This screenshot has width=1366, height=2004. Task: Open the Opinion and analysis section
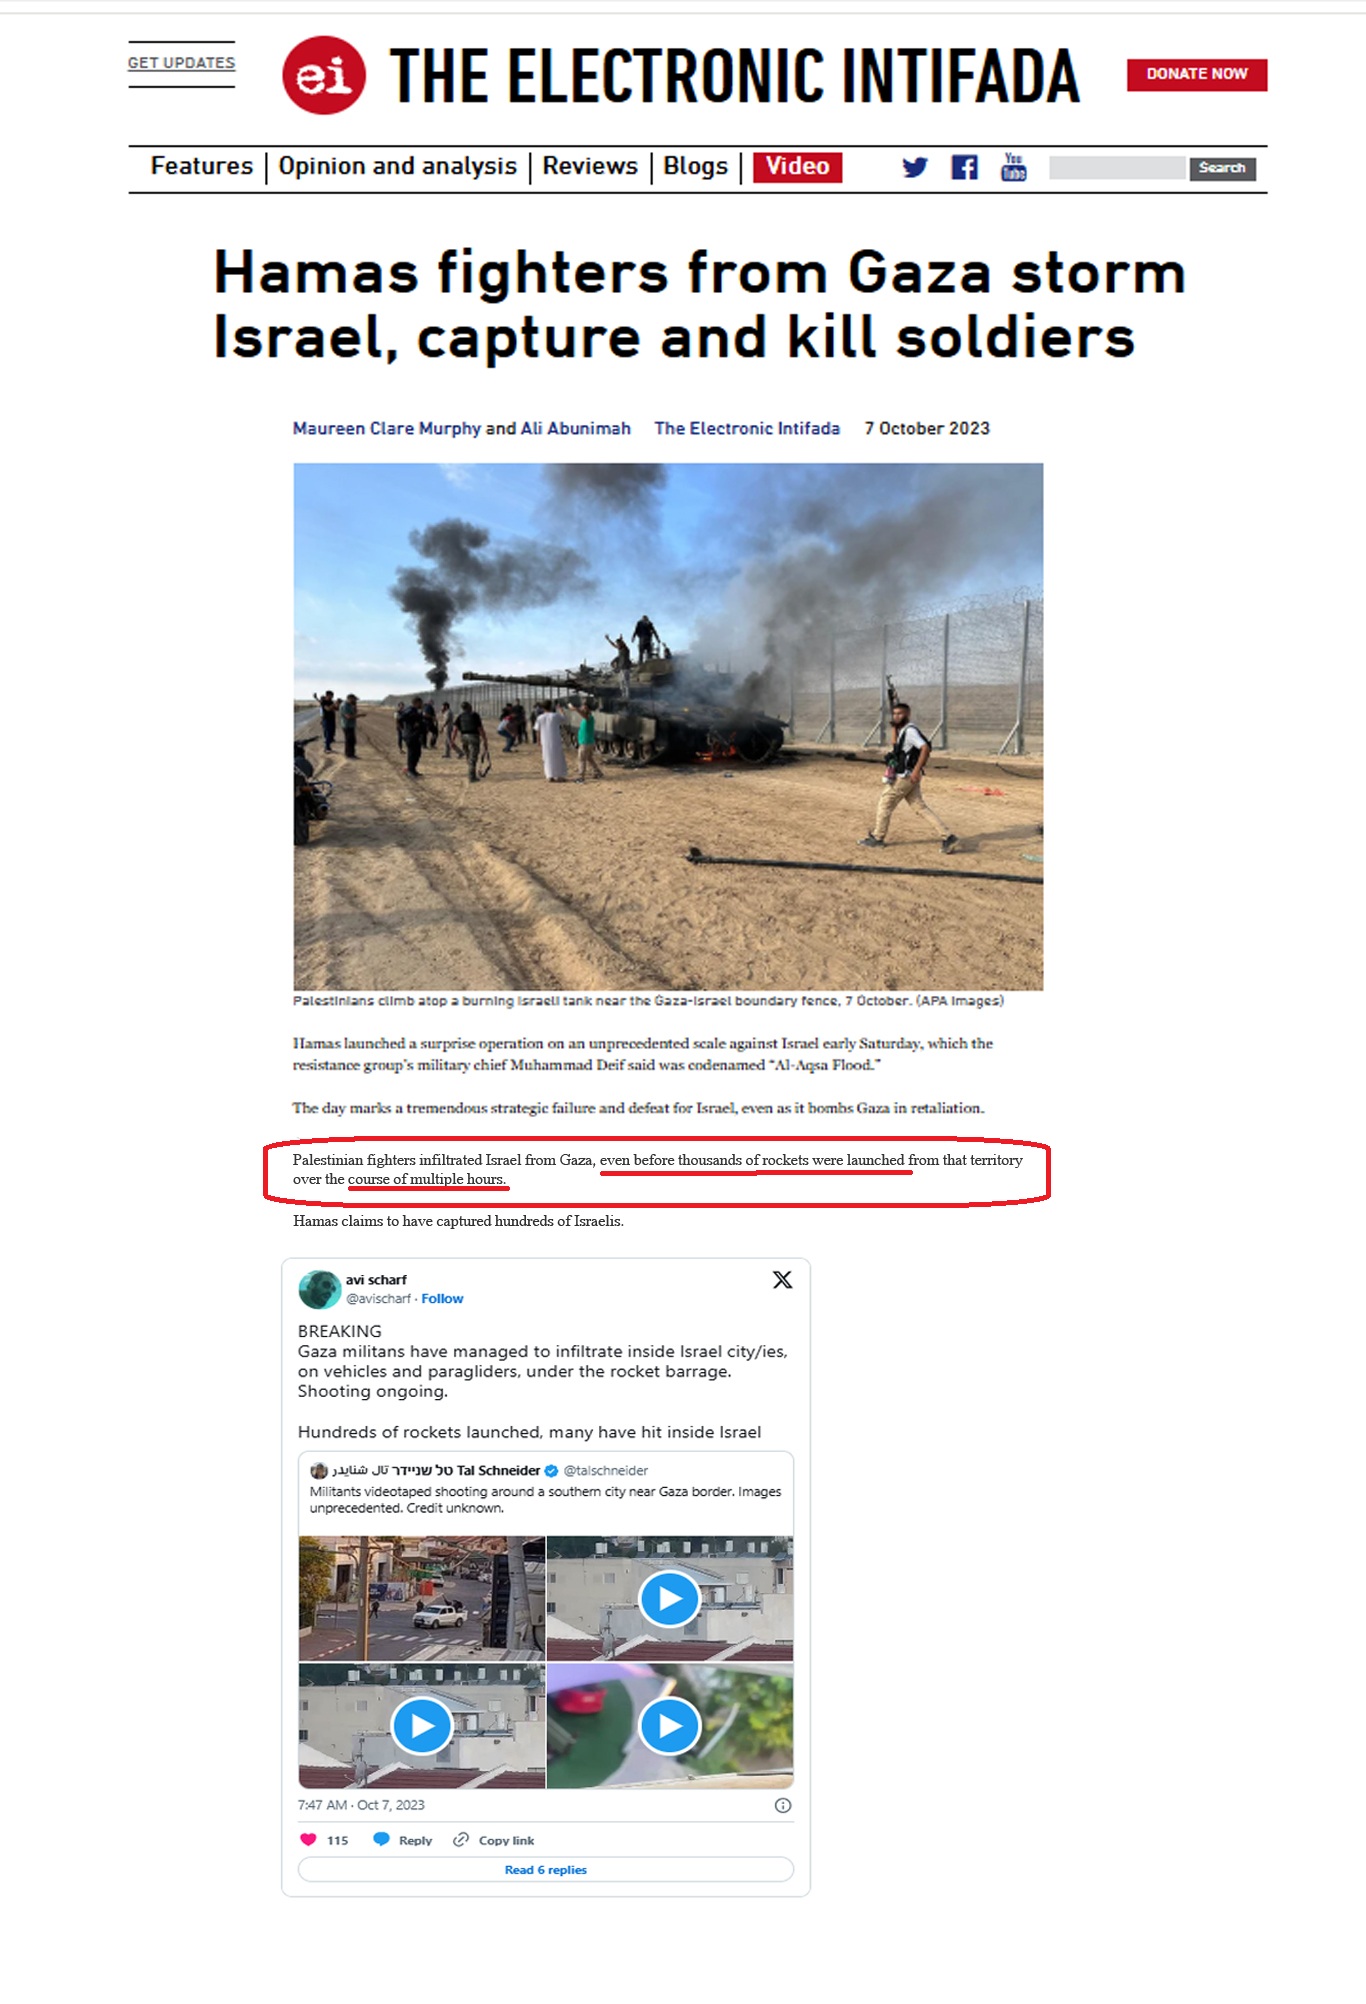click(x=397, y=166)
